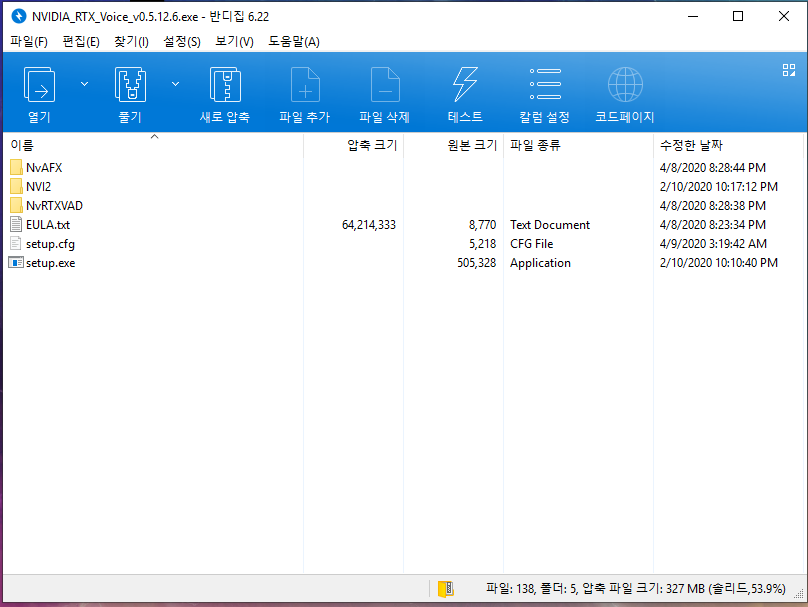Click the Bandizip logo in title bar
The height and width of the screenshot is (607, 808).
tap(19, 16)
